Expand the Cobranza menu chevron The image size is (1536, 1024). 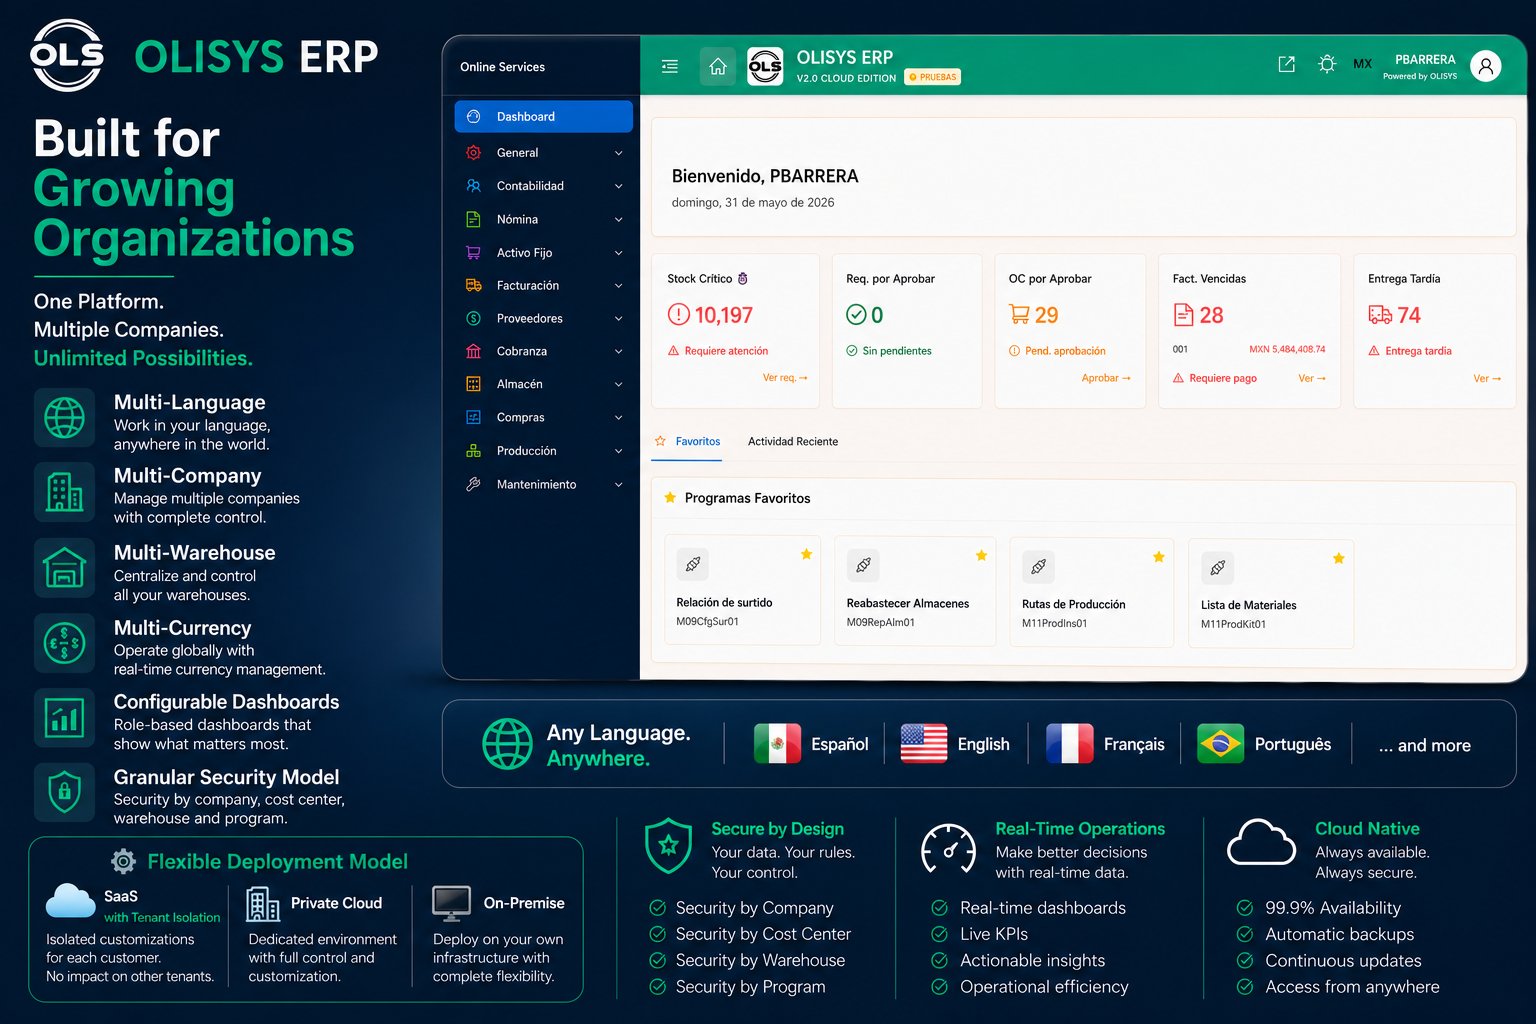pos(618,351)
